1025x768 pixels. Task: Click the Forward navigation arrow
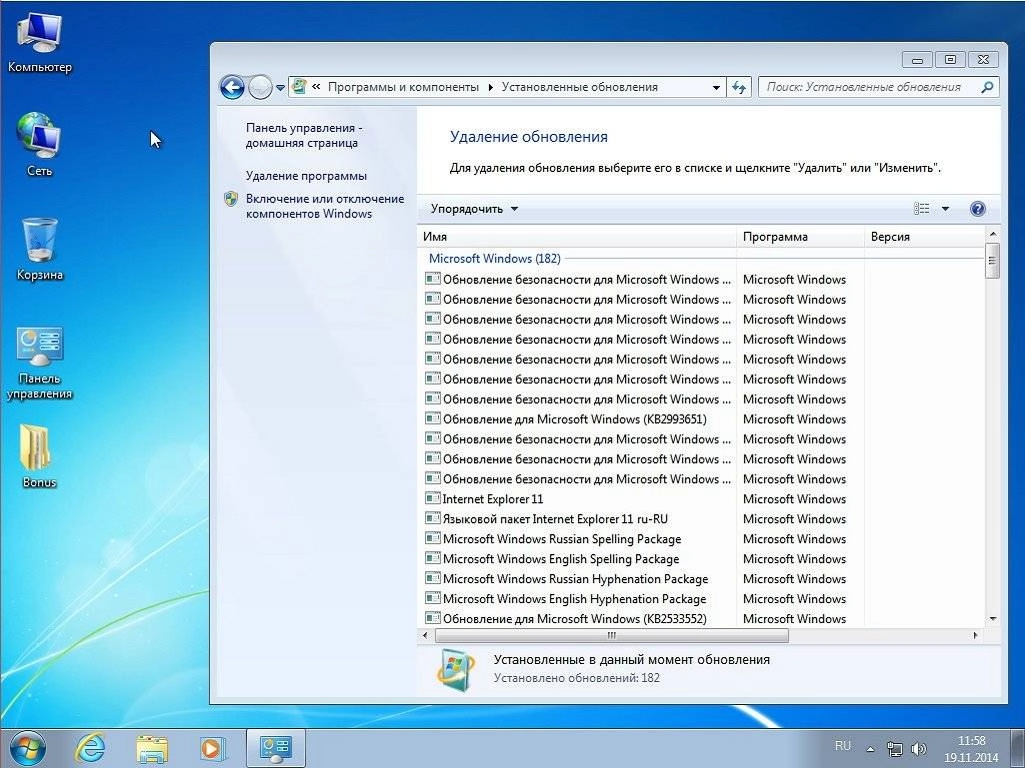coord(260,87)
